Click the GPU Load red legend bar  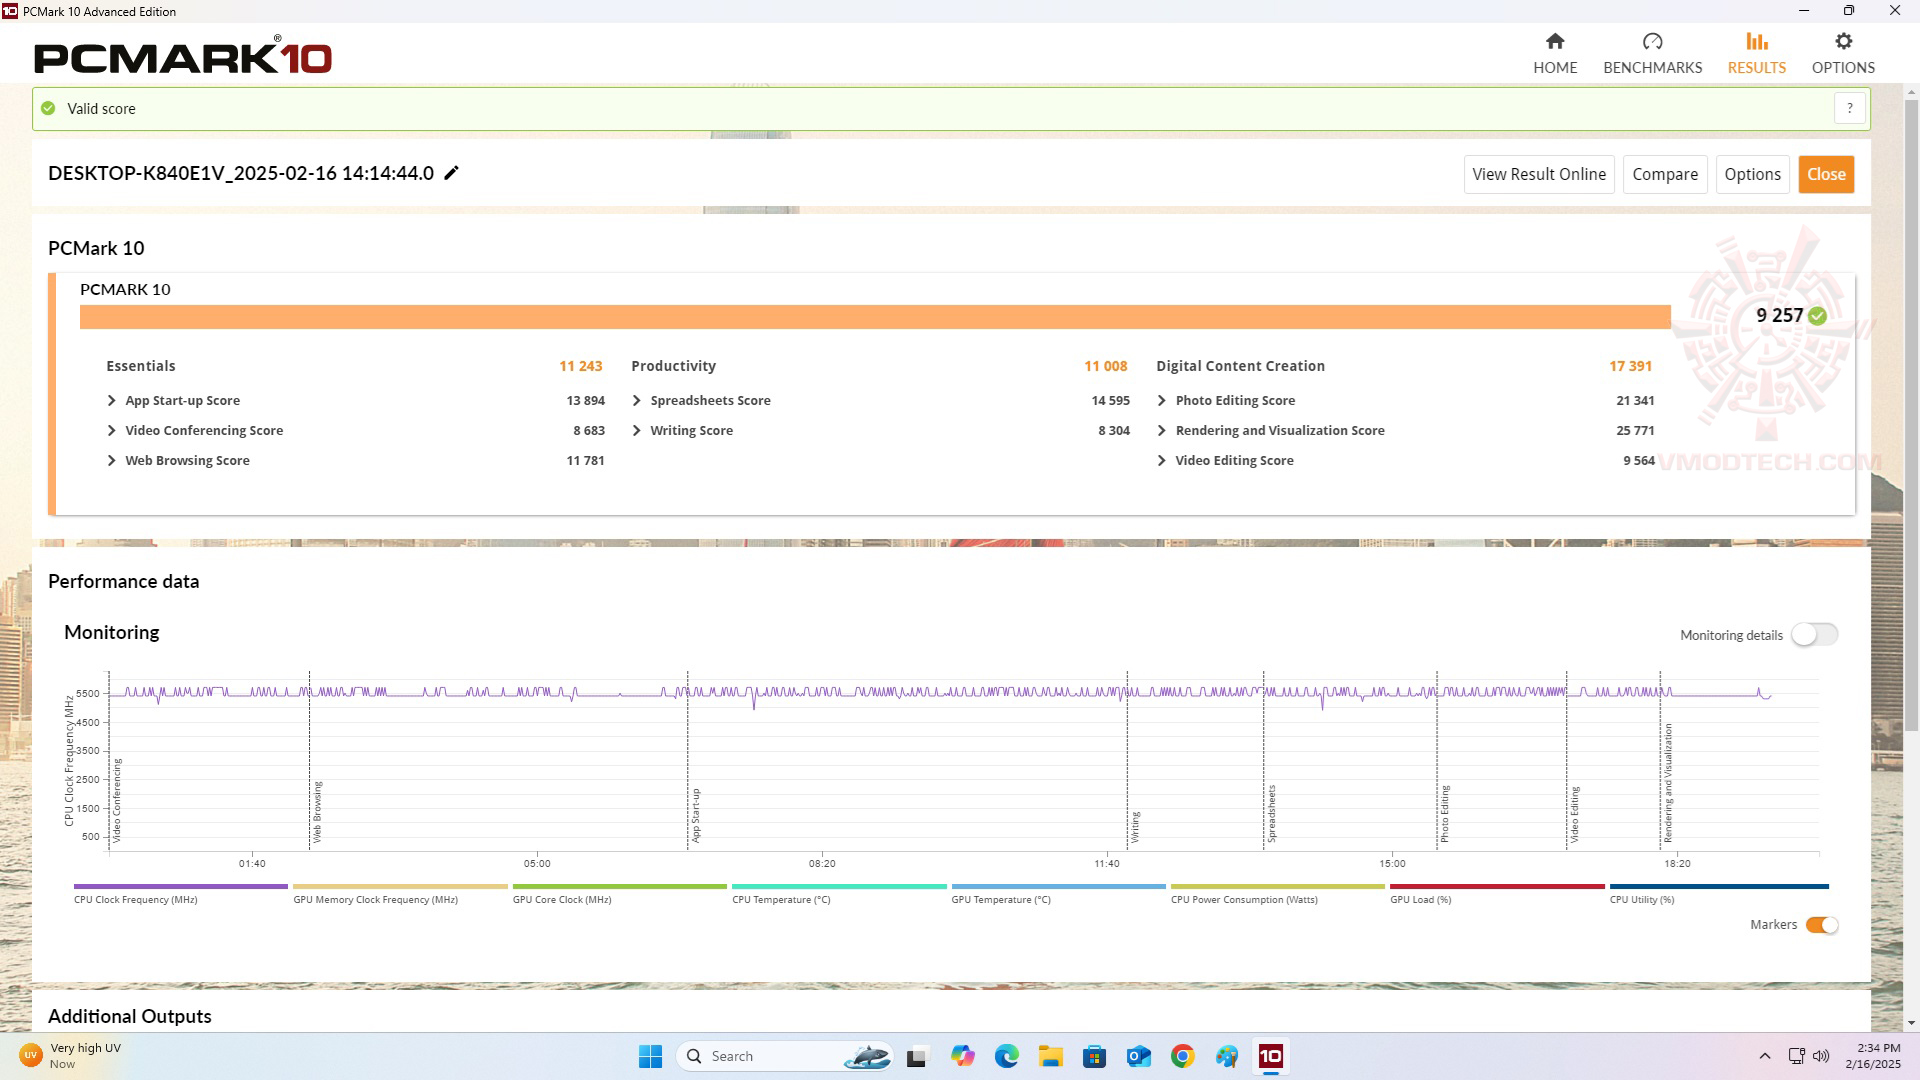1496,887
